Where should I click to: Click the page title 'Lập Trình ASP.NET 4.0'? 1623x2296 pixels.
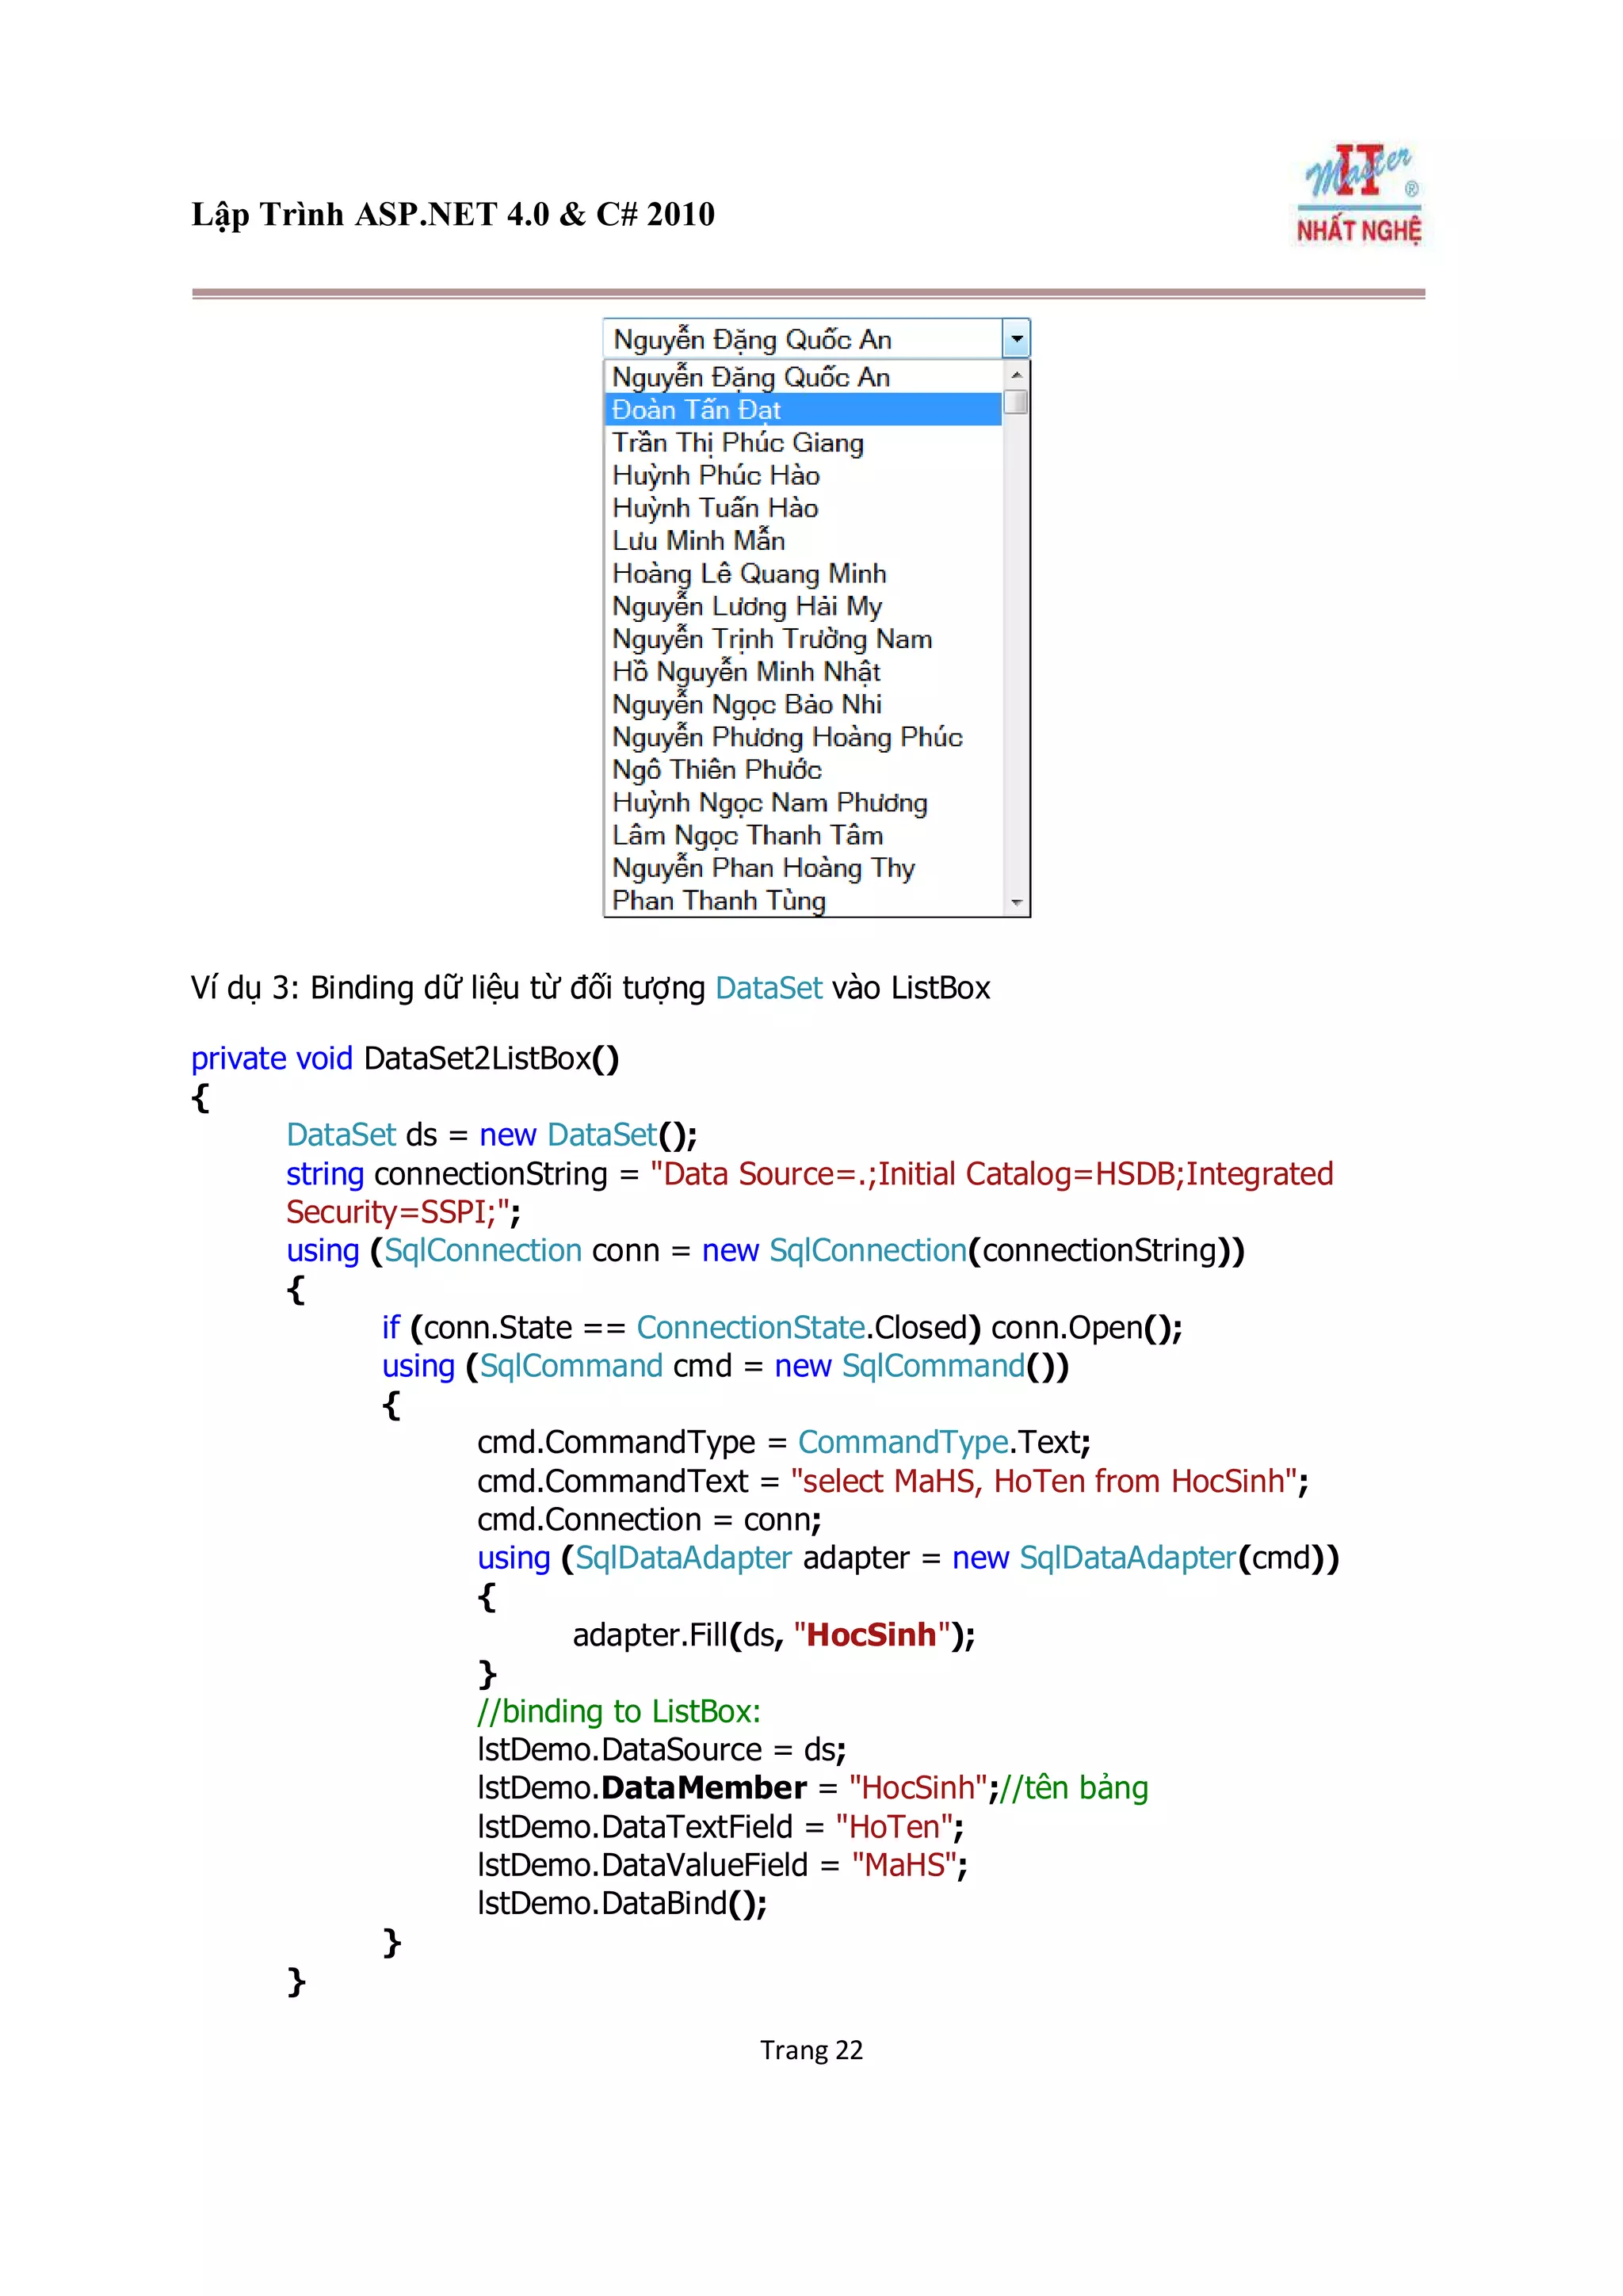click(453, 215)
